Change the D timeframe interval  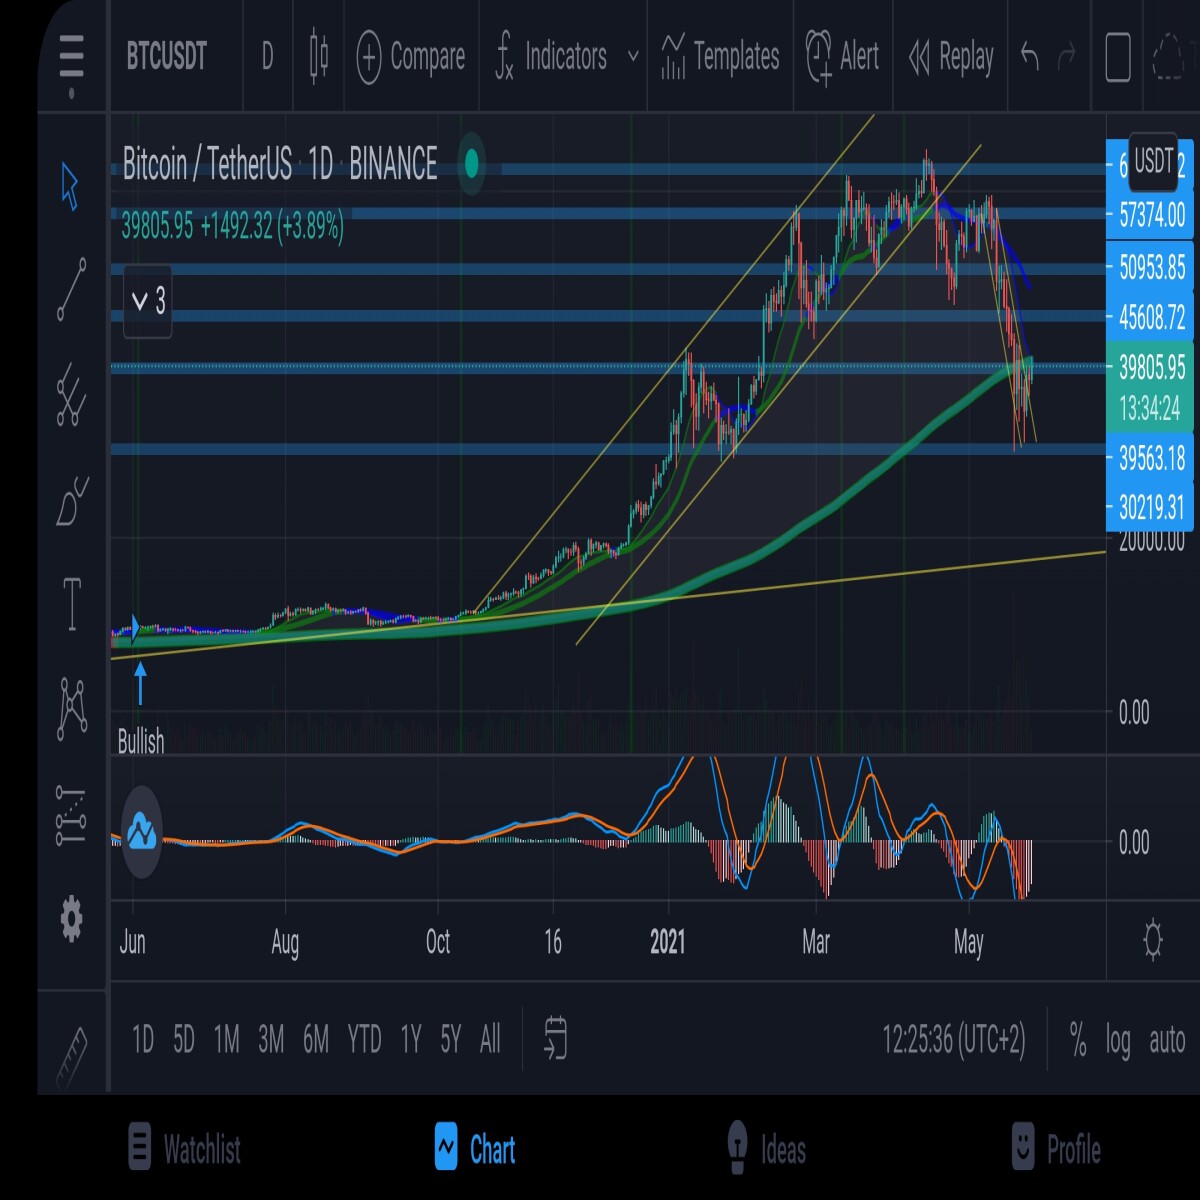pyautogui.click(x=267, y=56)
